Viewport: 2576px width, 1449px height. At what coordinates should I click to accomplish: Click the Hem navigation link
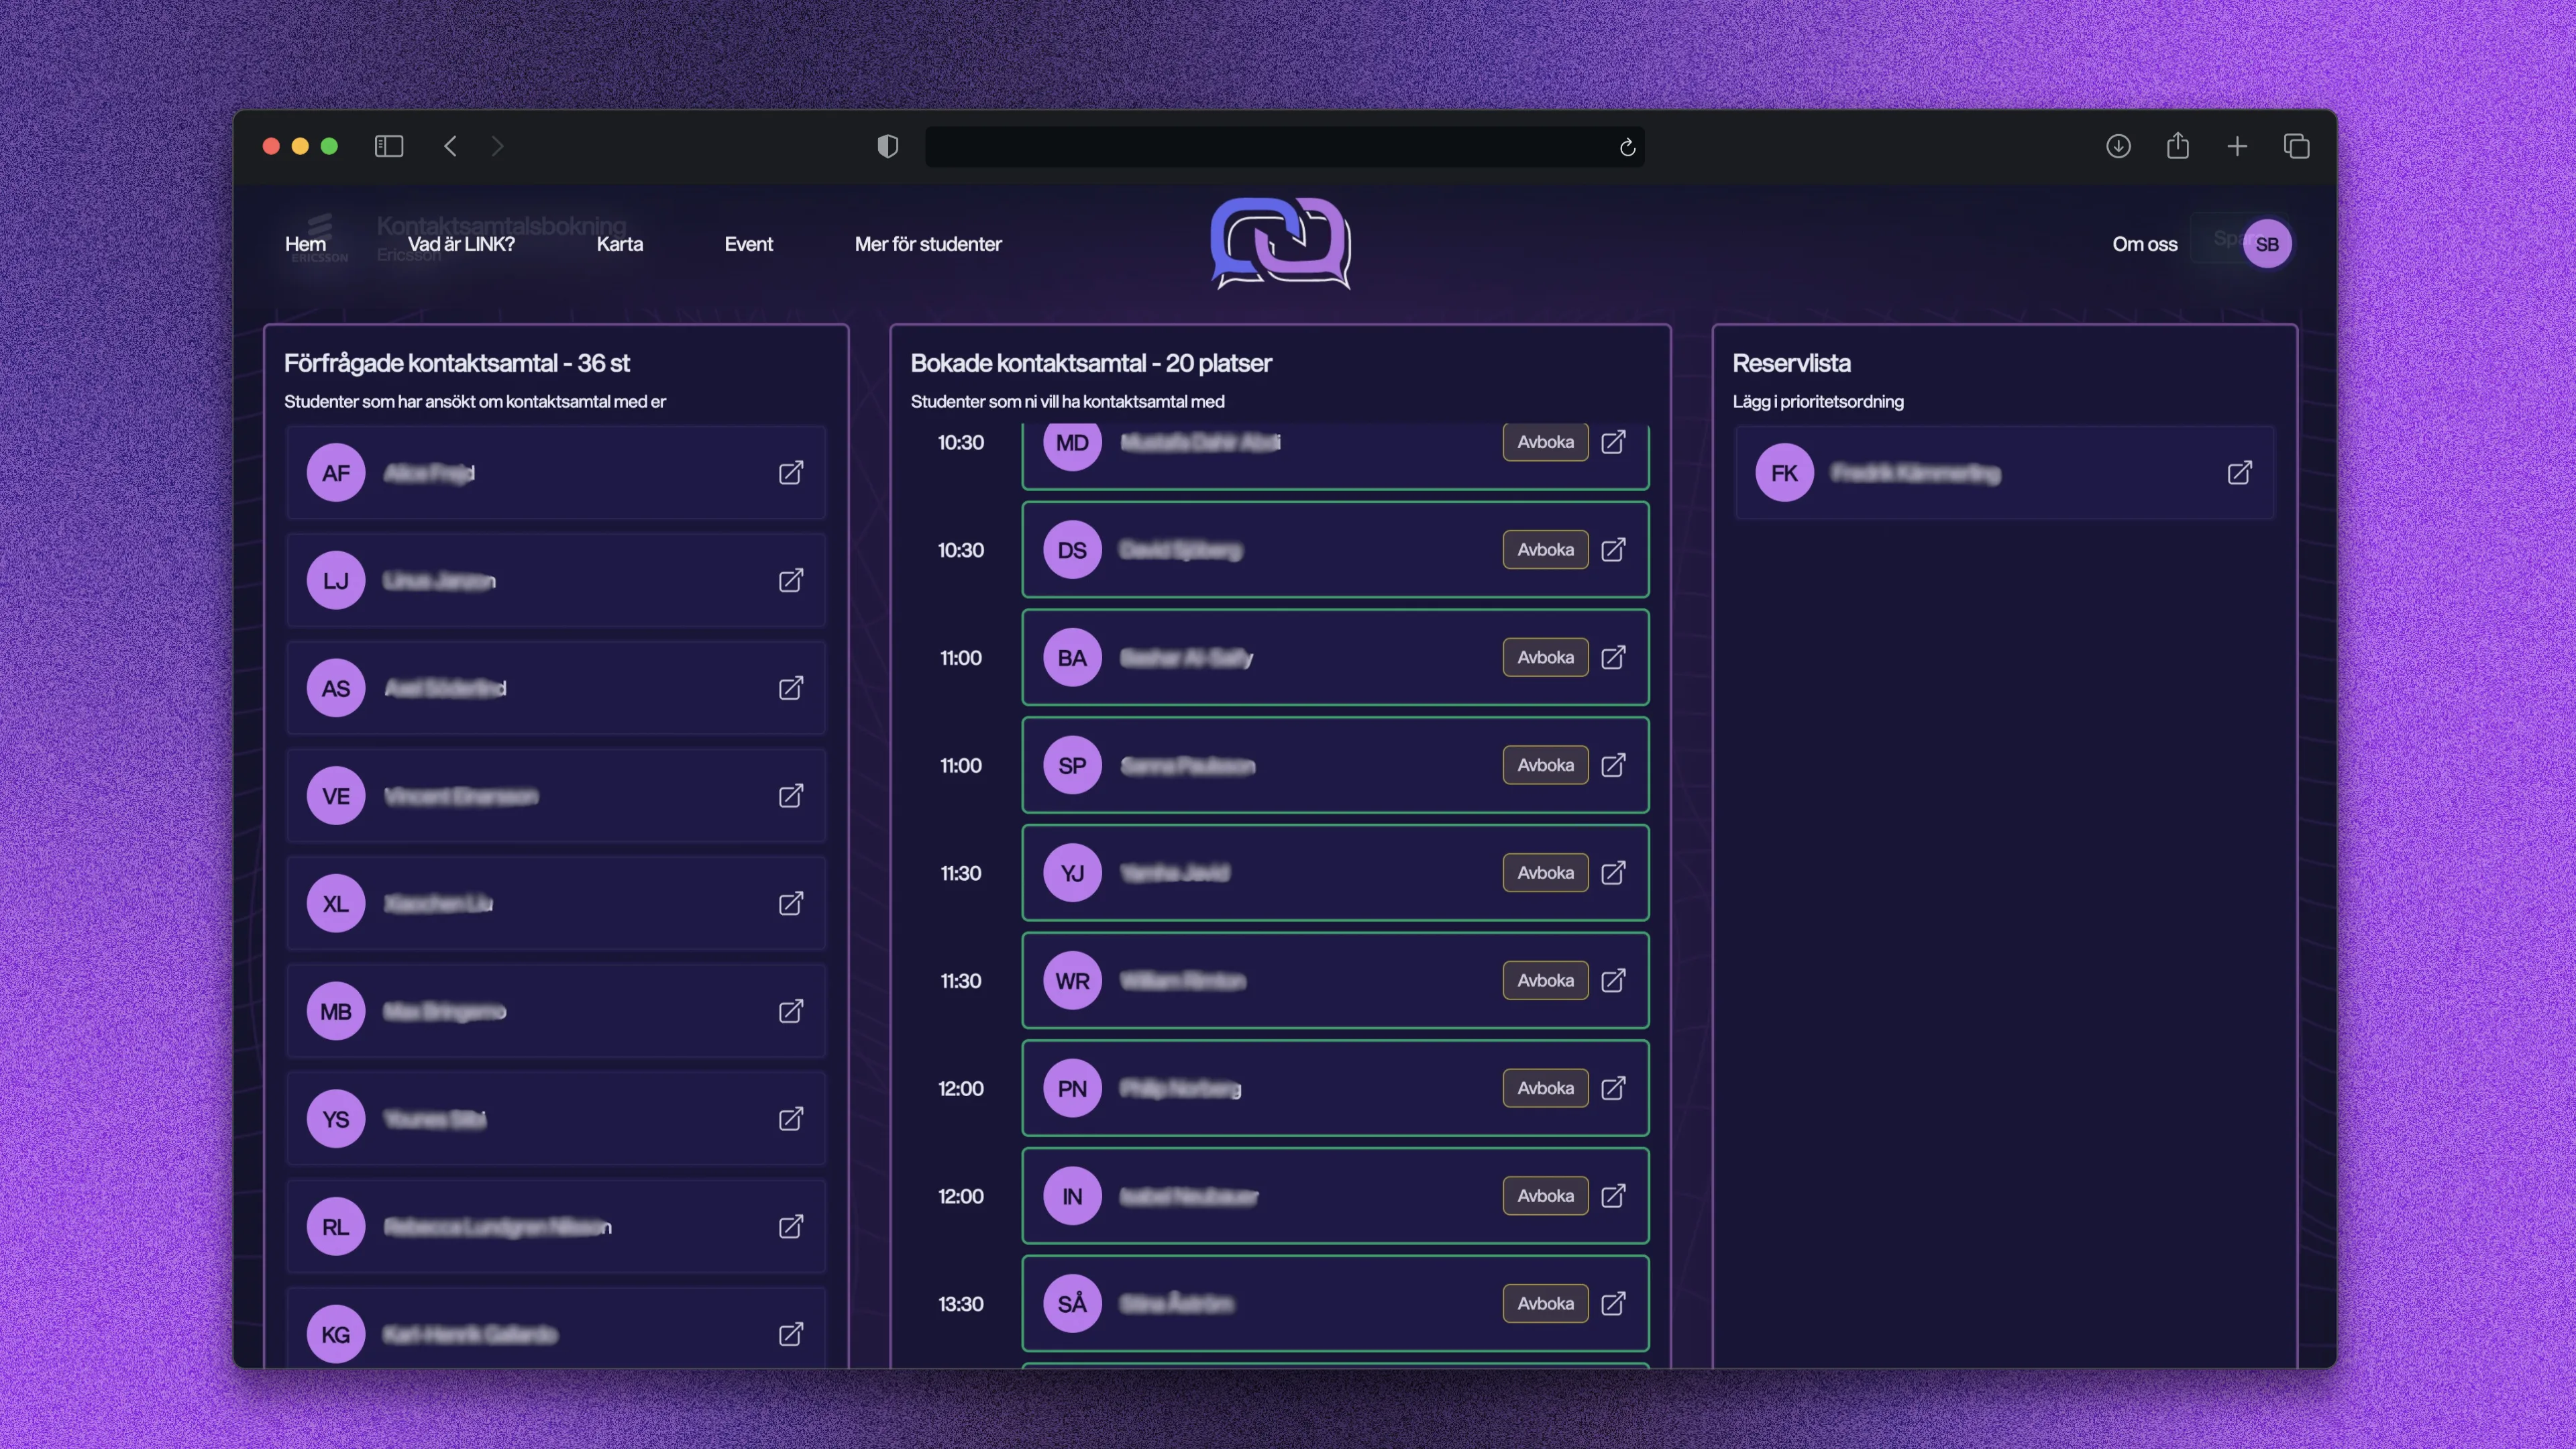tap(305, 244)
